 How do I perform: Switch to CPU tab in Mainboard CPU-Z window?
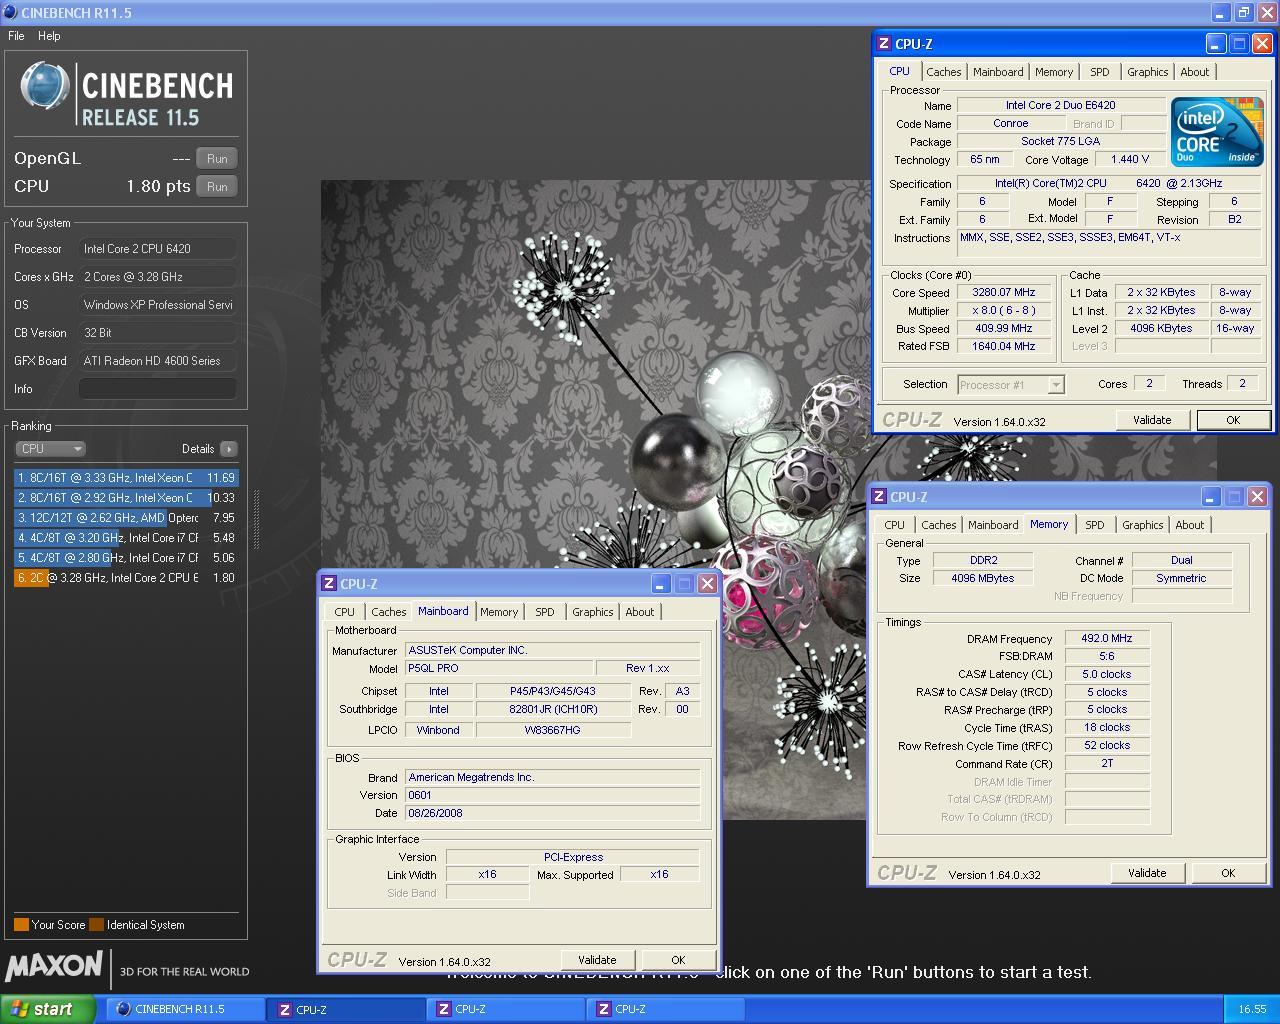point(344,612)
